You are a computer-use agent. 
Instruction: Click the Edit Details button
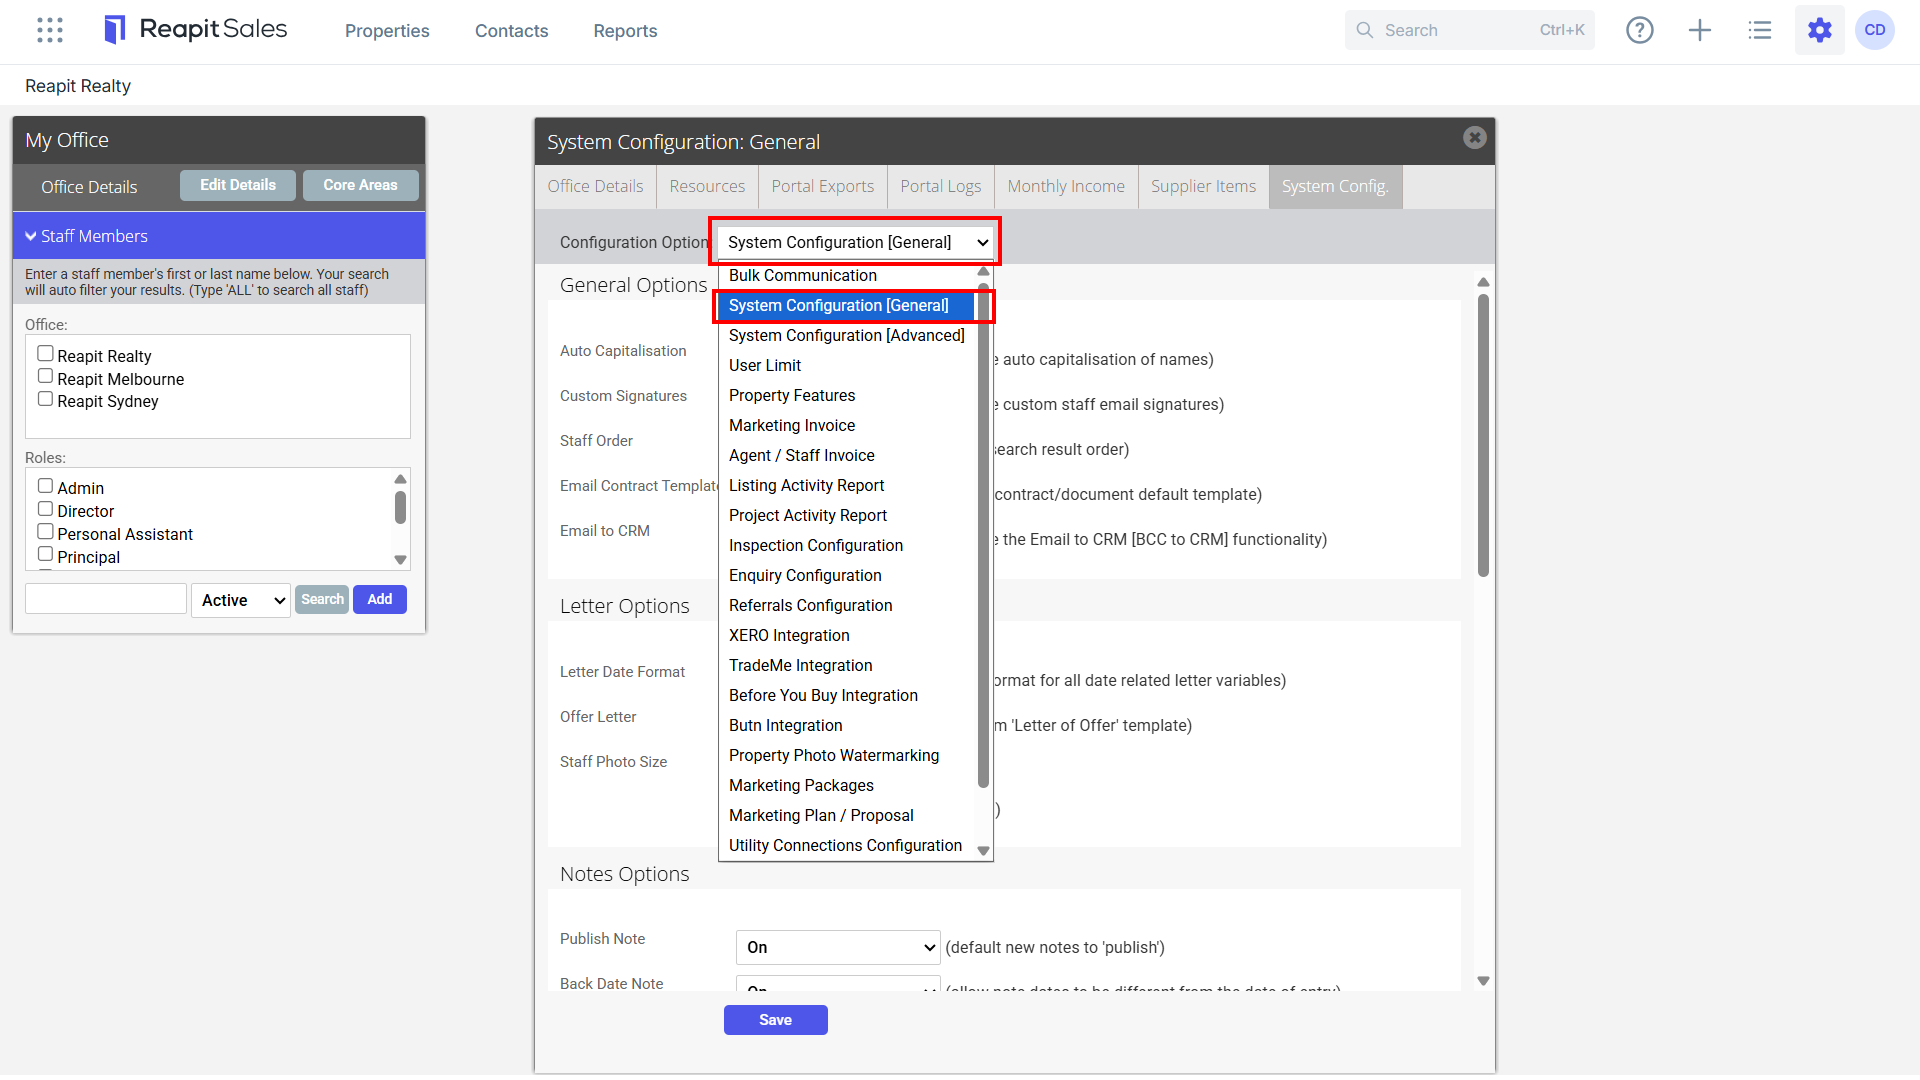point(238,185)
